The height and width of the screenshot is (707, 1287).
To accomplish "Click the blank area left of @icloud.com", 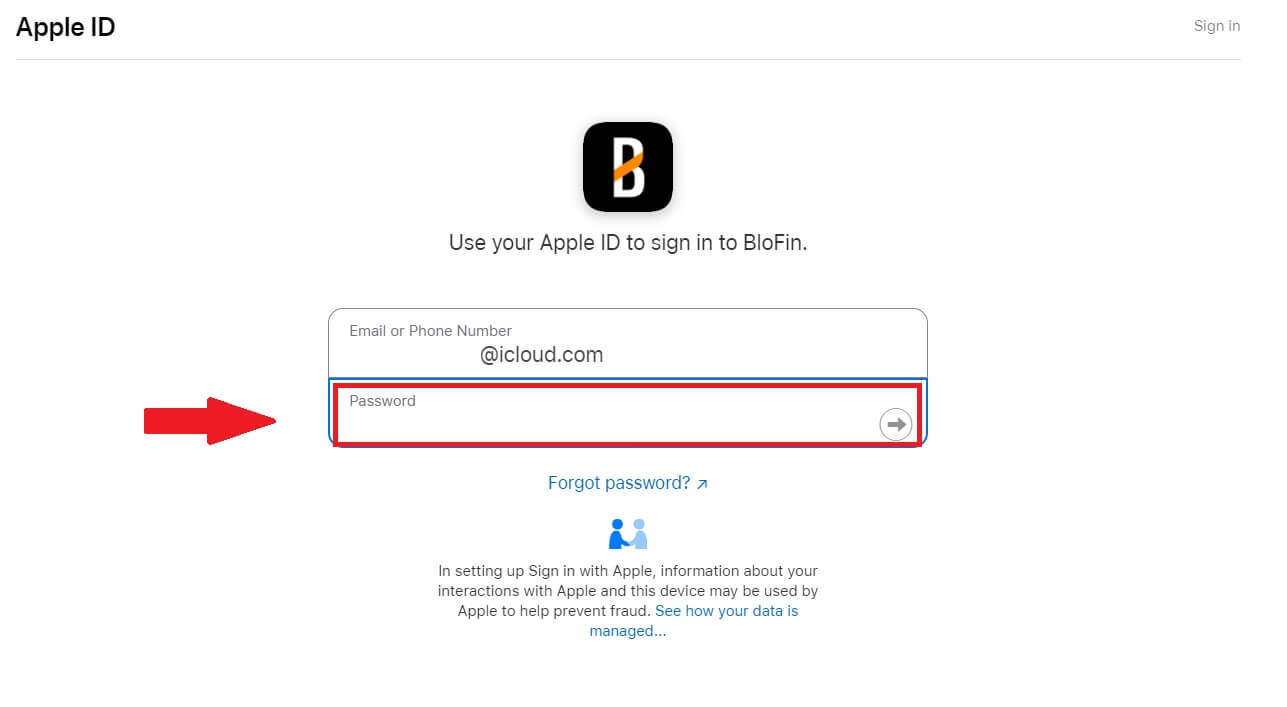I will 413,356.
